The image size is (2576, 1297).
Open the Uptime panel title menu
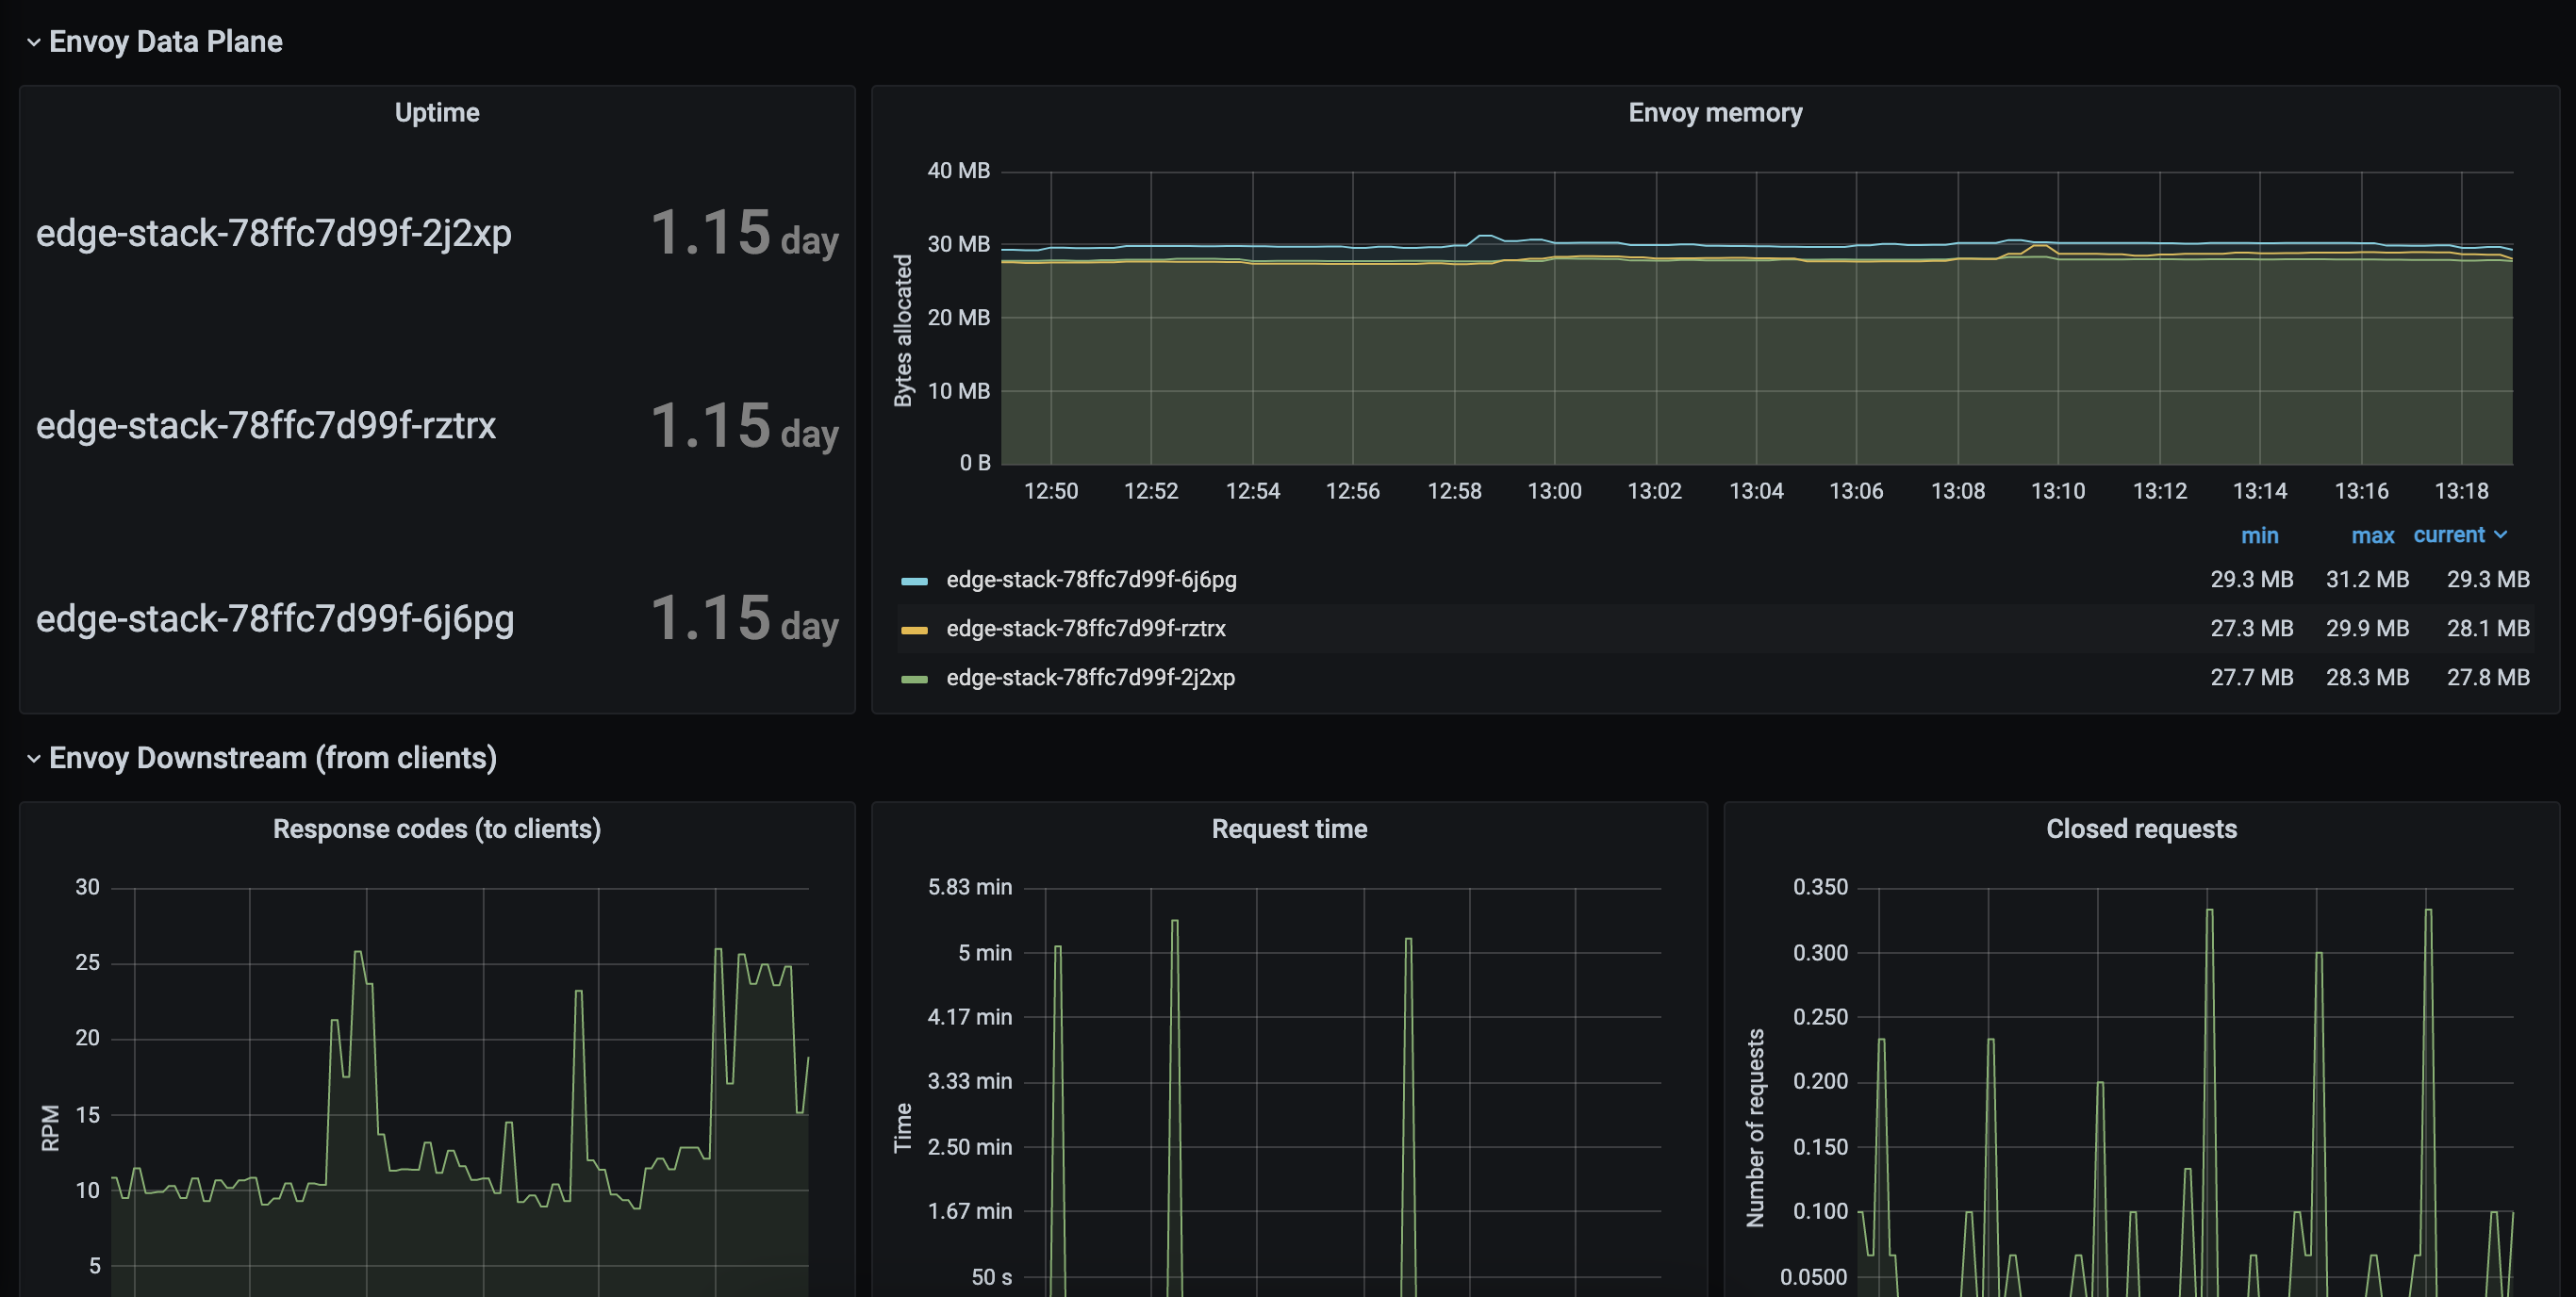point(436,113)
